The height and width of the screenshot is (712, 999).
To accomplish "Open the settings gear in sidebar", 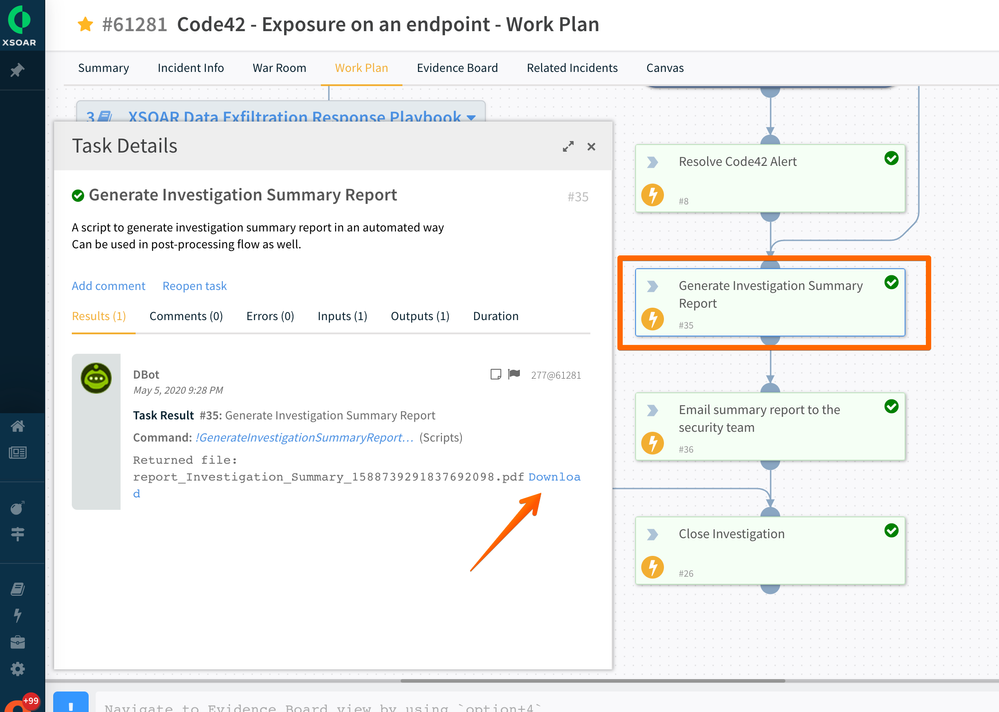I will (x=17, y=669).
